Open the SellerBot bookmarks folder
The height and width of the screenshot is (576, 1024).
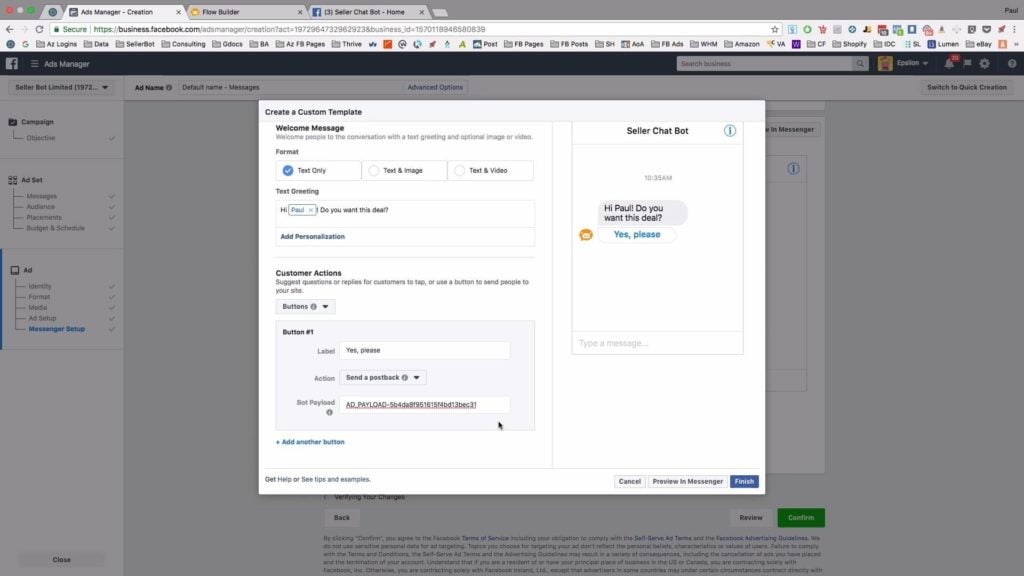click(135, 44)
